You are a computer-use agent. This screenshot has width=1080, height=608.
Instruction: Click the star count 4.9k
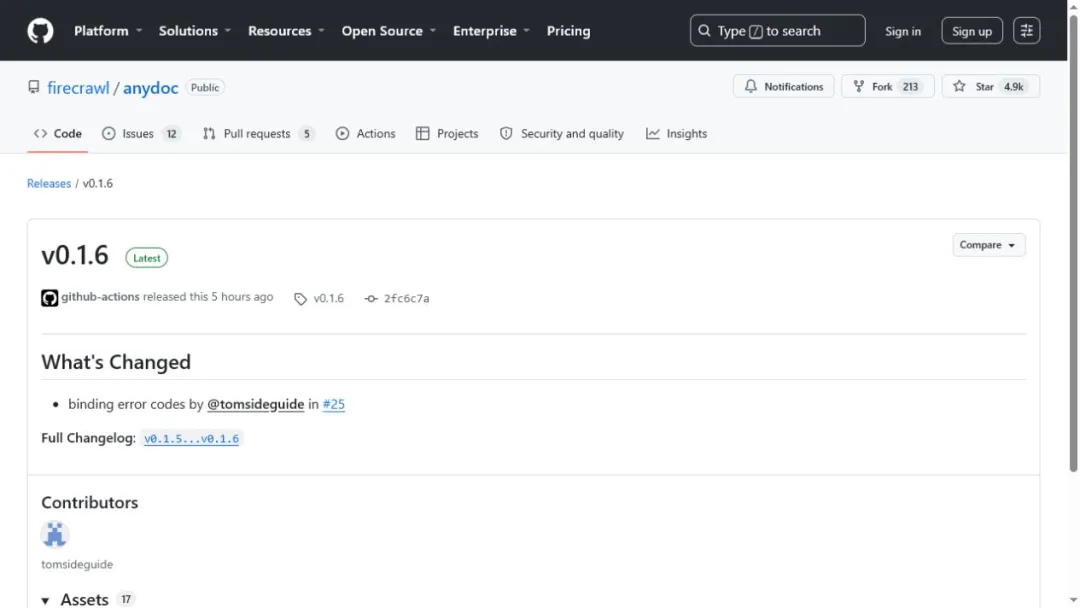coord(1013,86)
